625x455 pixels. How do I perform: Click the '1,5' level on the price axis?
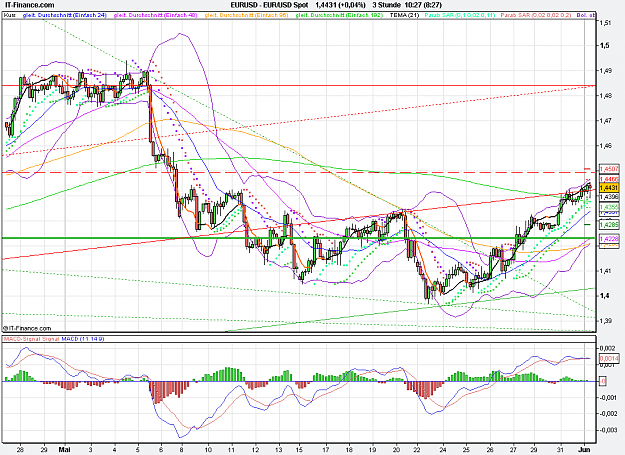pos(604,45)
